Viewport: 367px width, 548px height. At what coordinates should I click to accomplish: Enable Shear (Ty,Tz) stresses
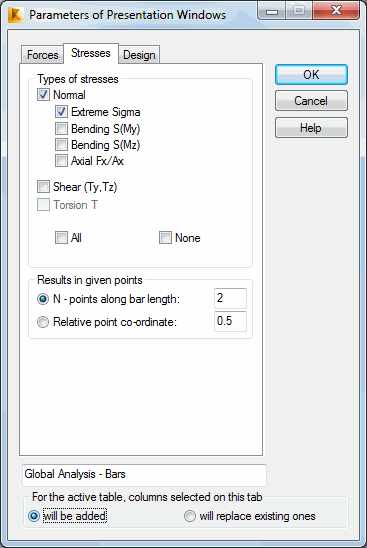point(43,187)
